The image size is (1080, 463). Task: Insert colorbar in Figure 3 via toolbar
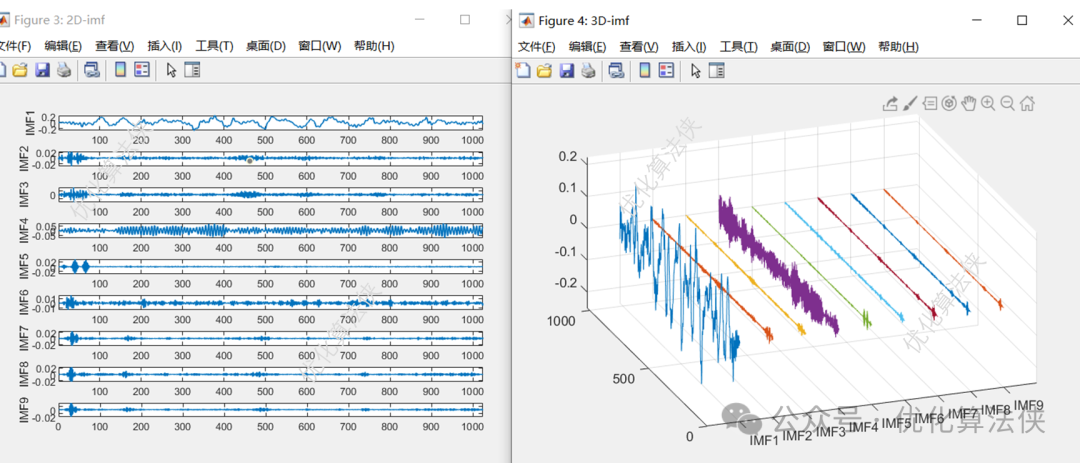coord(120,70)
